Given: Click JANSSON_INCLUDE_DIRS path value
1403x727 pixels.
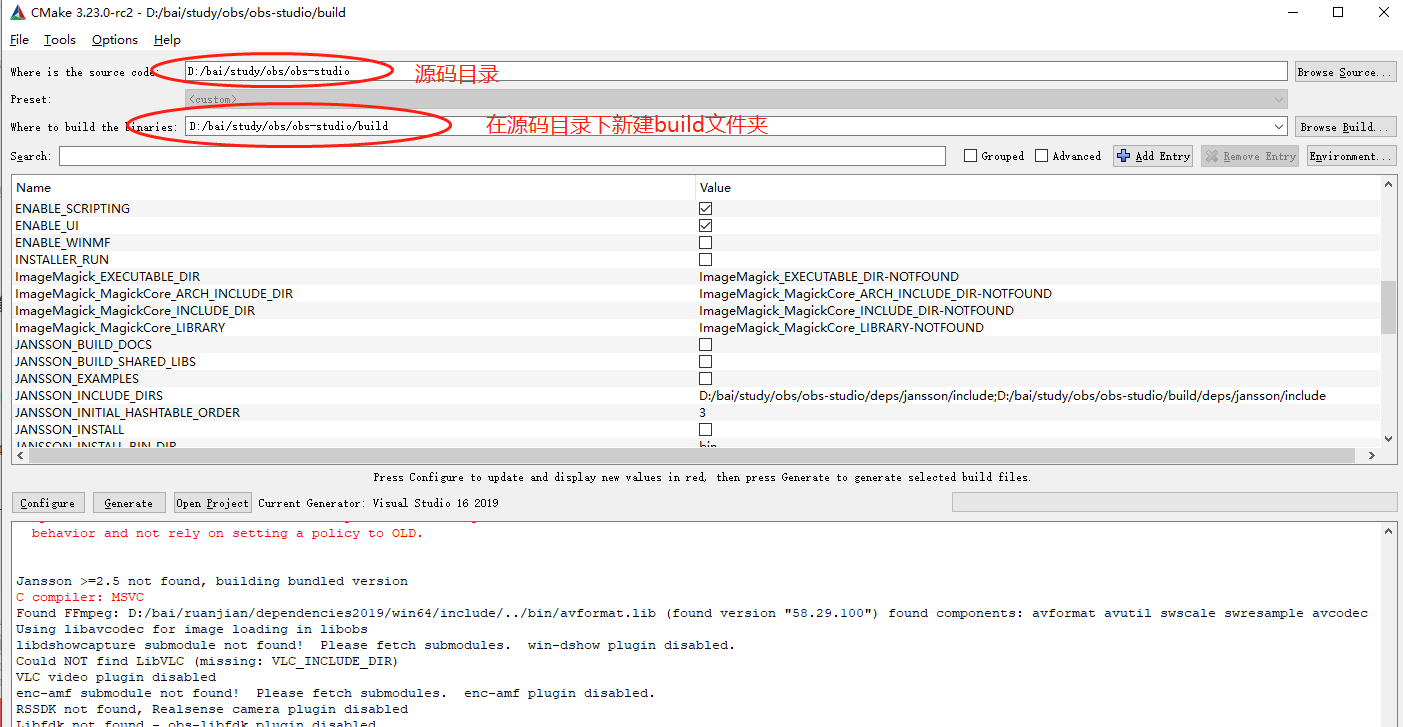Looking at the screenshot, I should 1012,395.
